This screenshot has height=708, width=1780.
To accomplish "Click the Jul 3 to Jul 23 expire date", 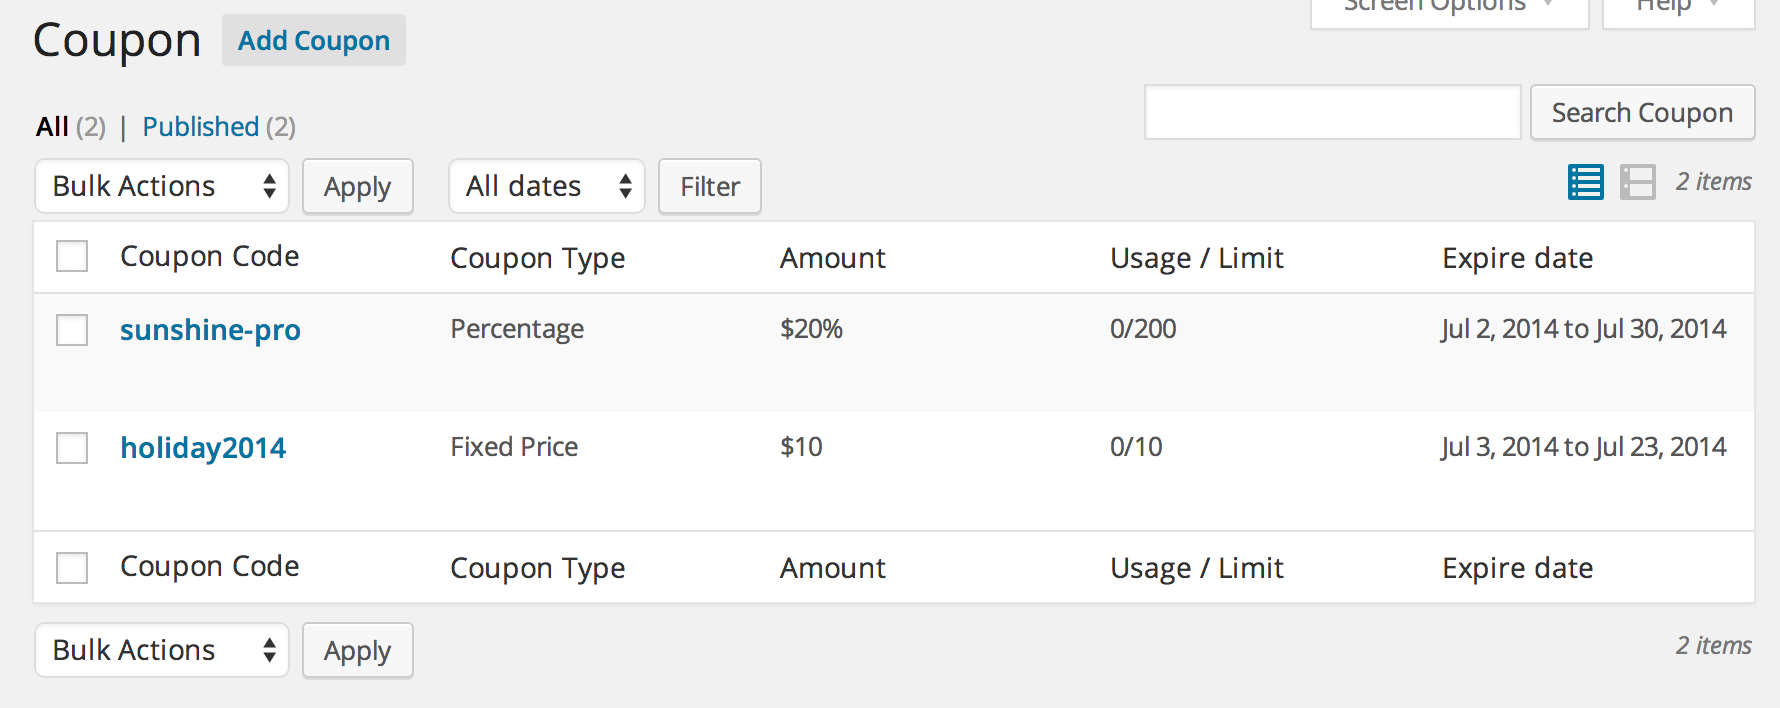I will (x=1584, y=447).
